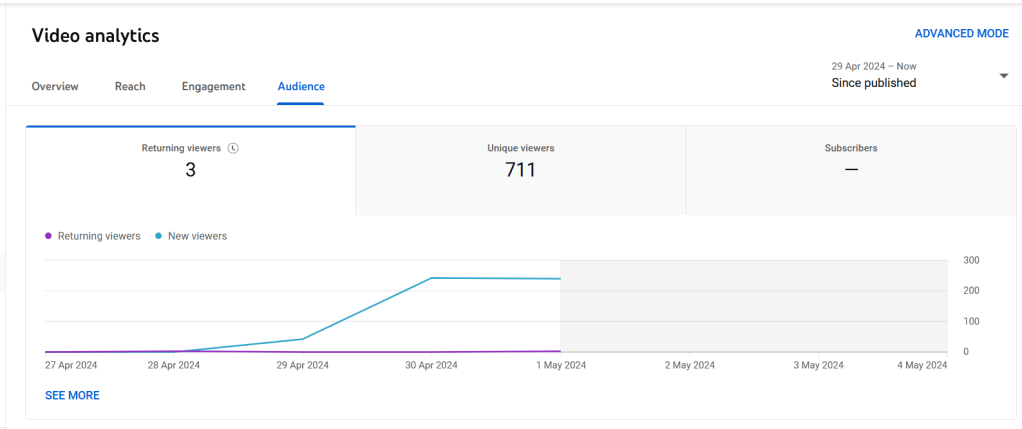
Task: Go to the Engagement tab
Action: click(213, 86)
